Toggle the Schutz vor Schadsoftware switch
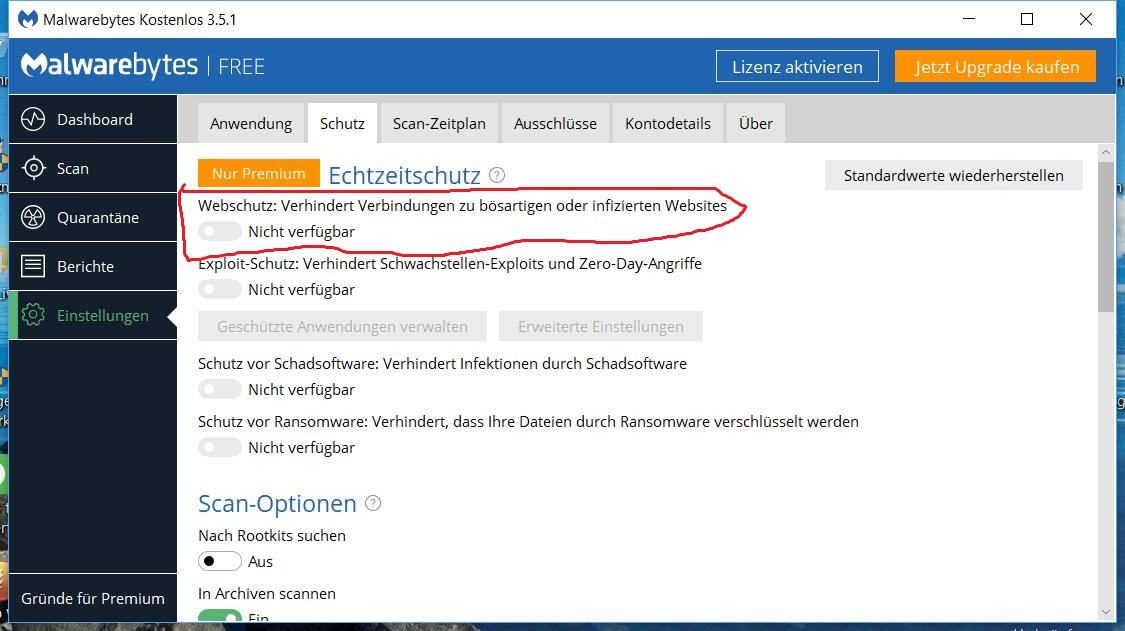Screen dimensions: 1125x631 pos(220,389)
